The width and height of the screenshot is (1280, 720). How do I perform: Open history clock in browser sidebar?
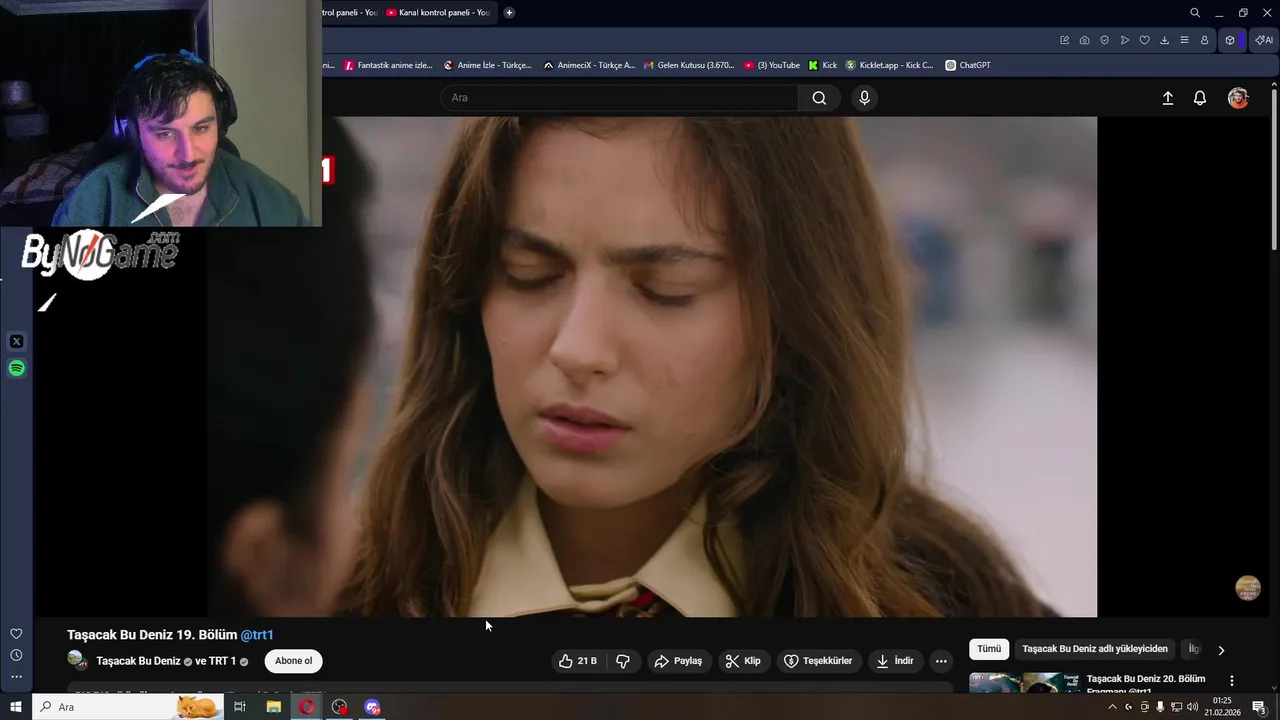16,656
